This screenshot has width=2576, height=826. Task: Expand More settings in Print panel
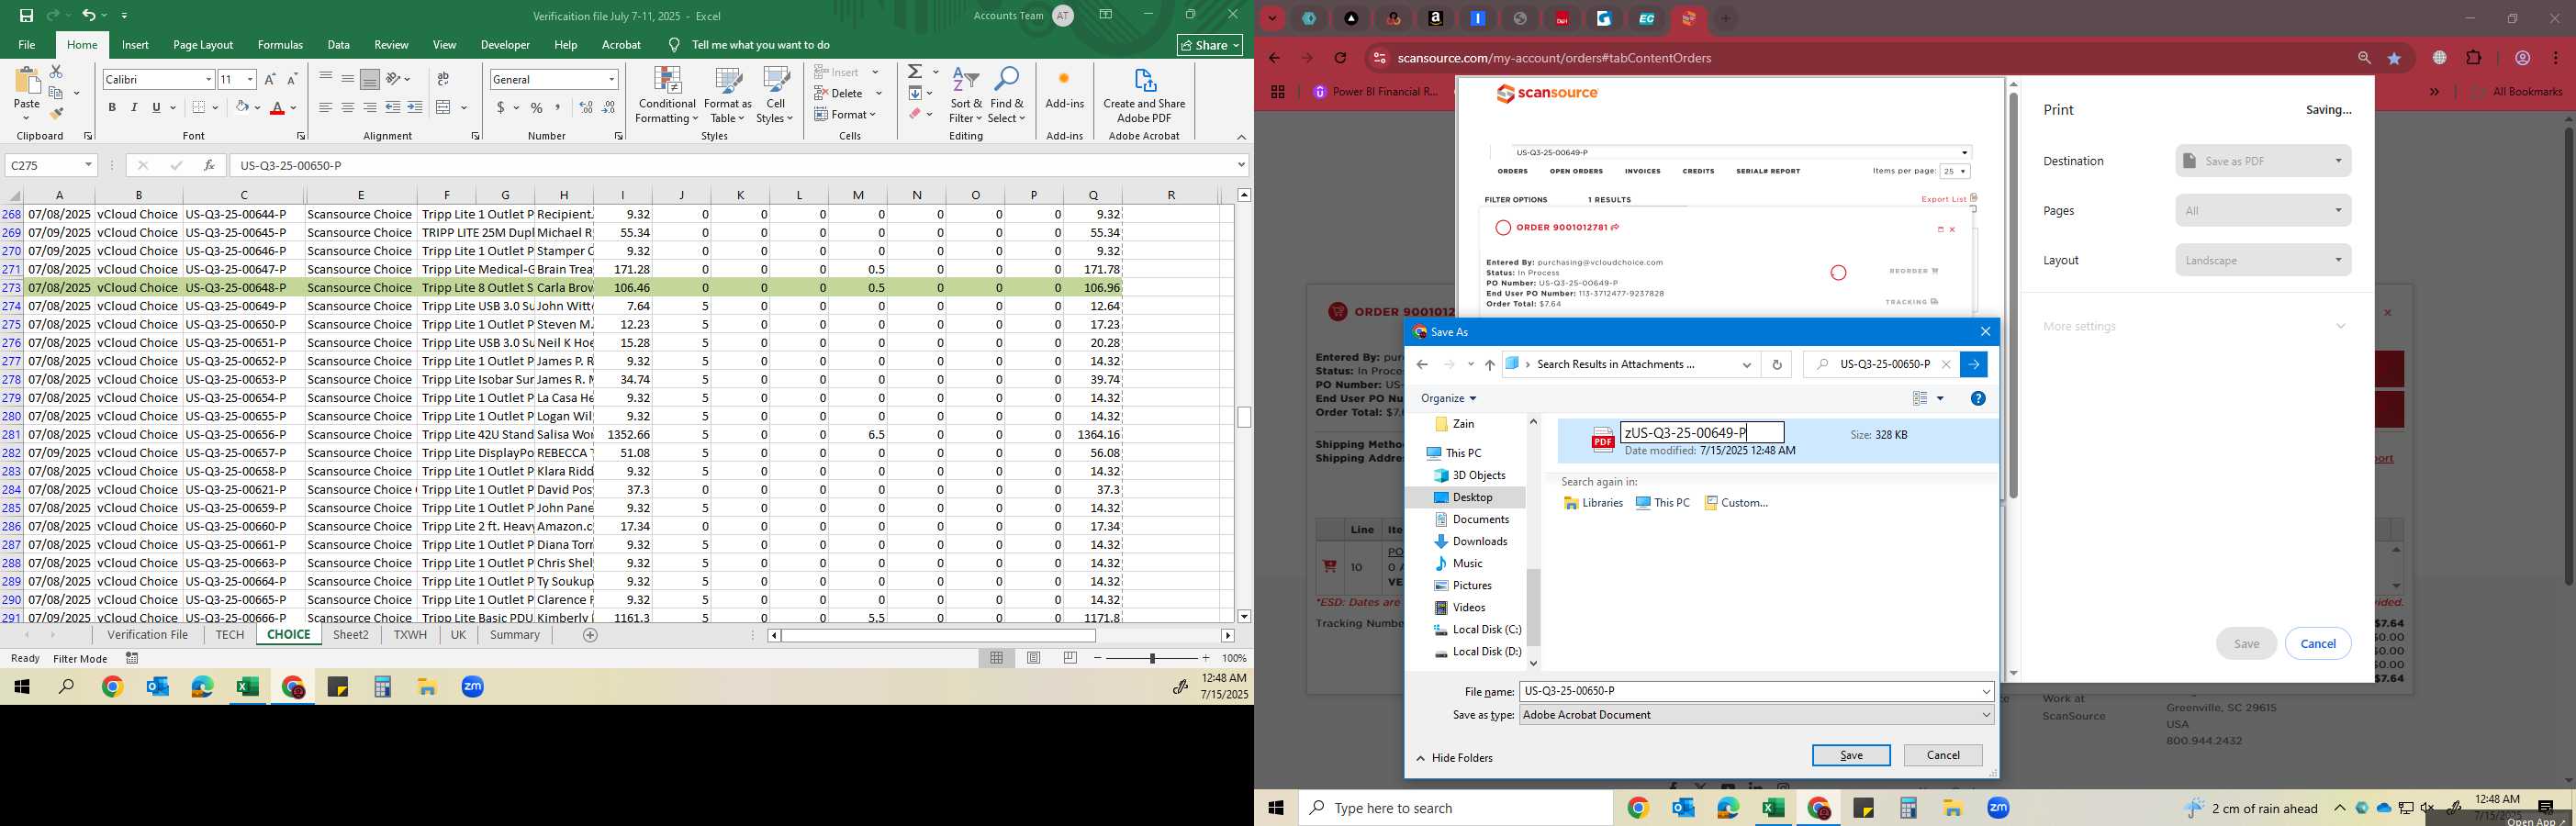[2194, 326]
